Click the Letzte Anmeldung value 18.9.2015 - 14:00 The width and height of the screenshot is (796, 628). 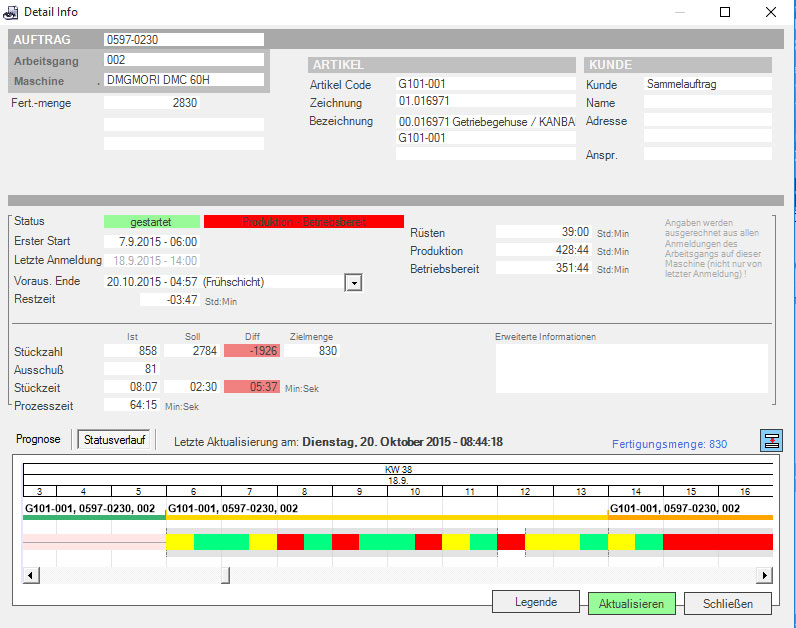coord(152,261)
